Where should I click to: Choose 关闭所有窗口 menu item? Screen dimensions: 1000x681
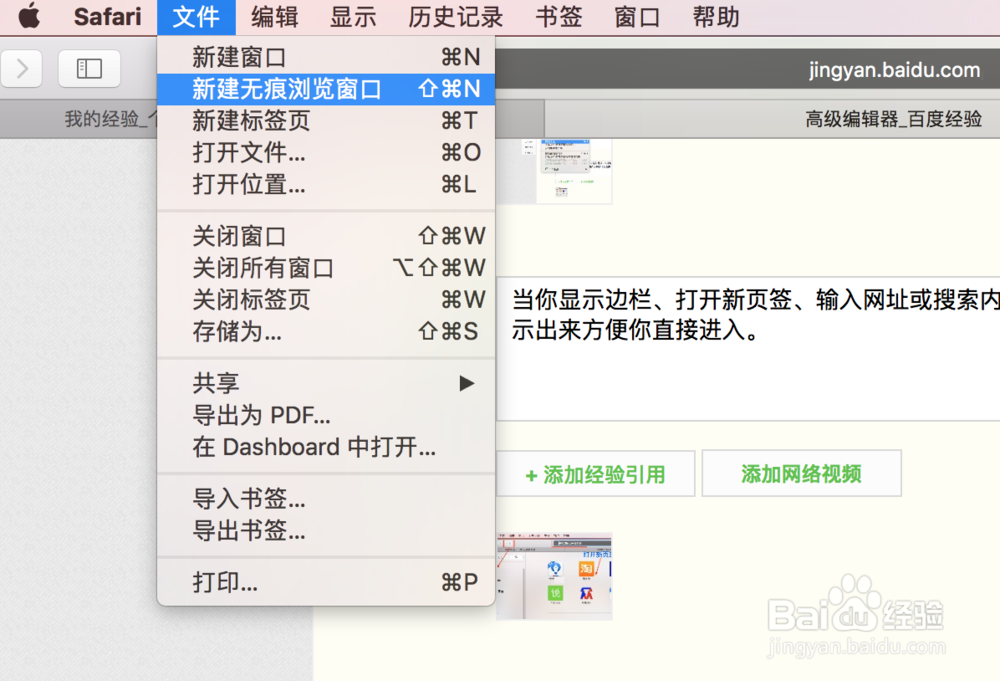pos(326,268)
